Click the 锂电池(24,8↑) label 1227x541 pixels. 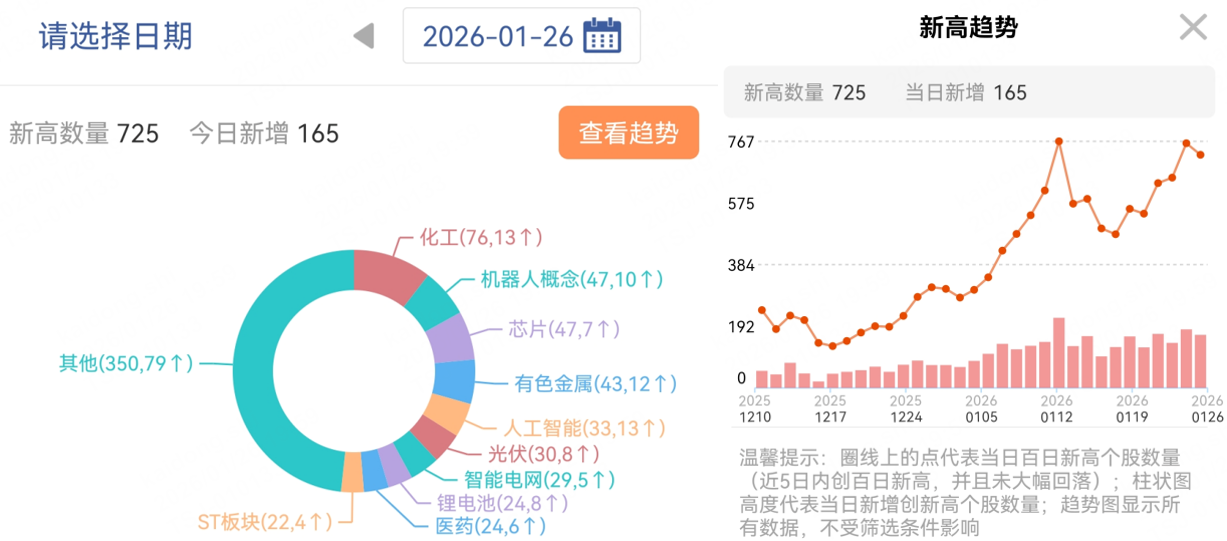502,503
